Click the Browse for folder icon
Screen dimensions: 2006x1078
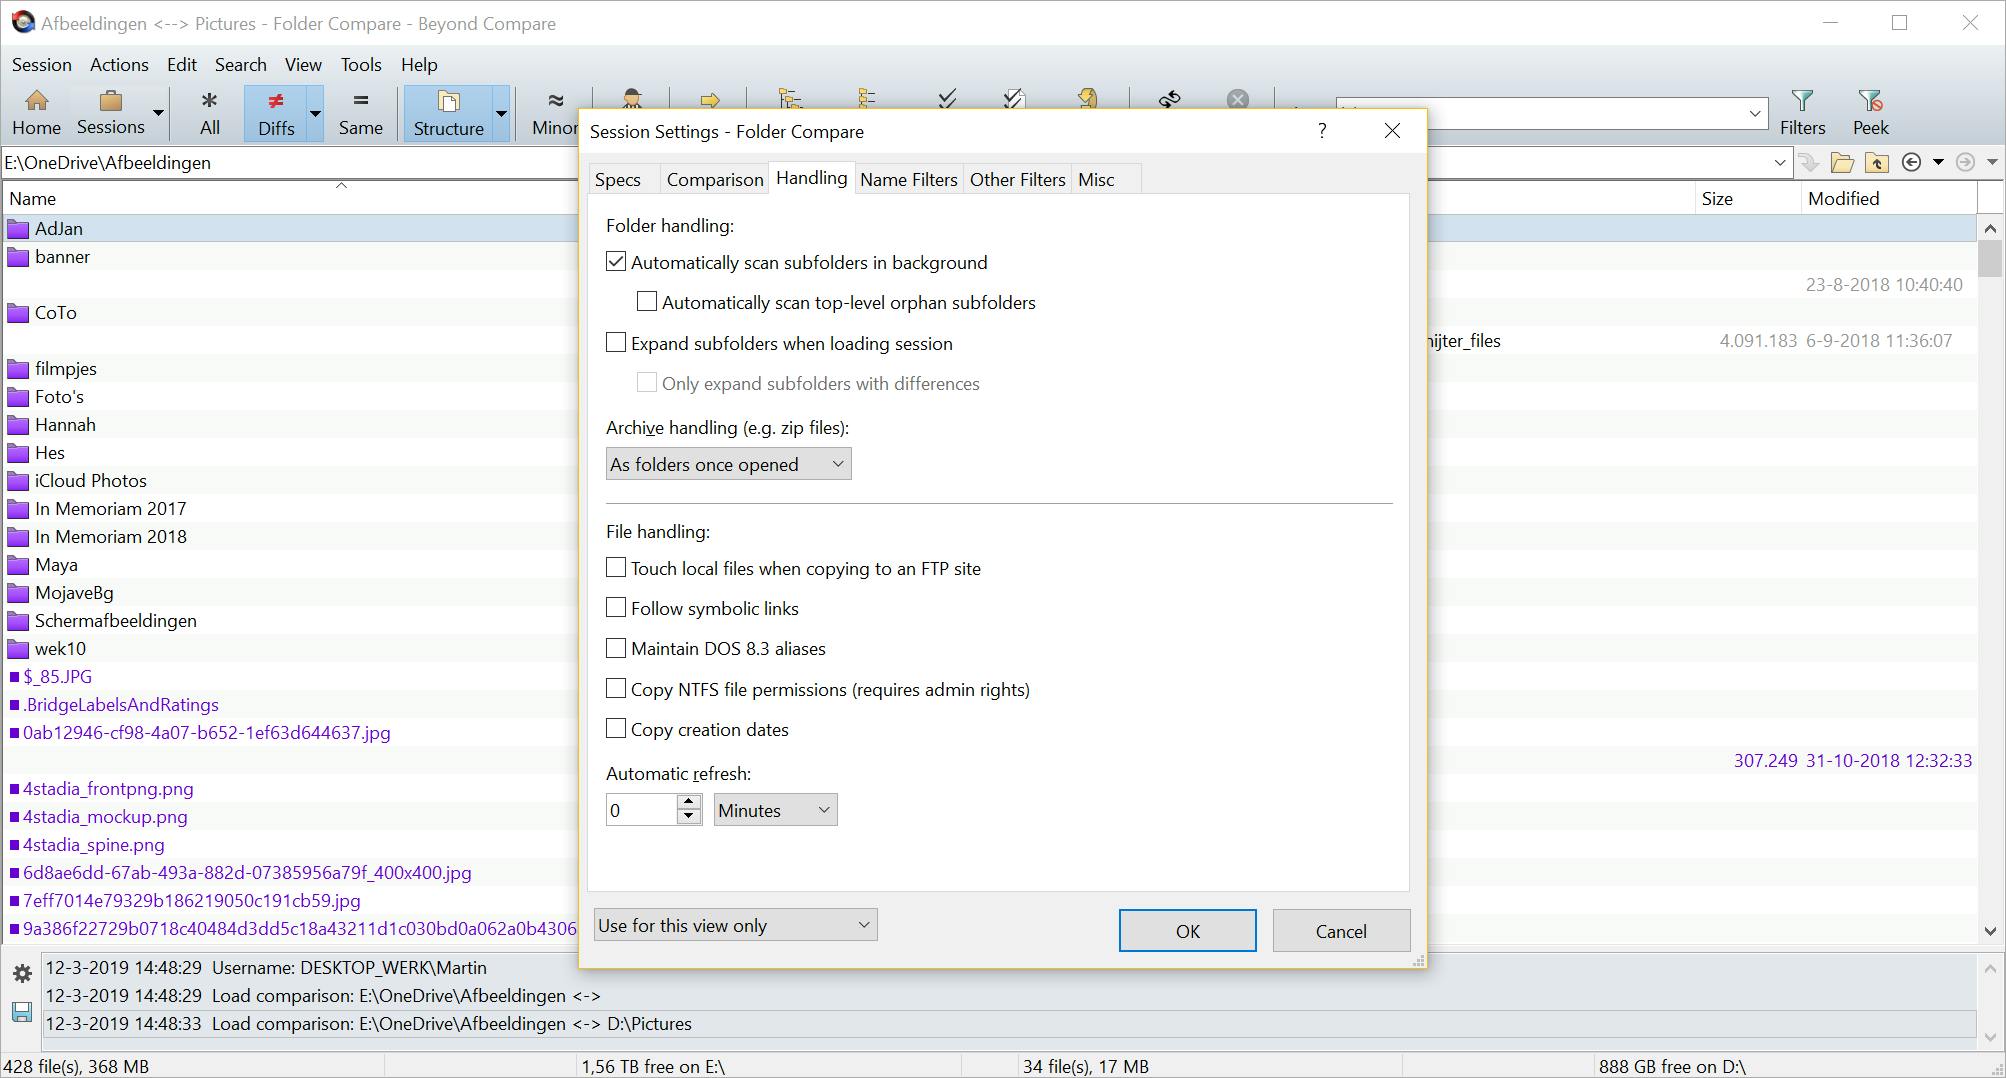1842,162
